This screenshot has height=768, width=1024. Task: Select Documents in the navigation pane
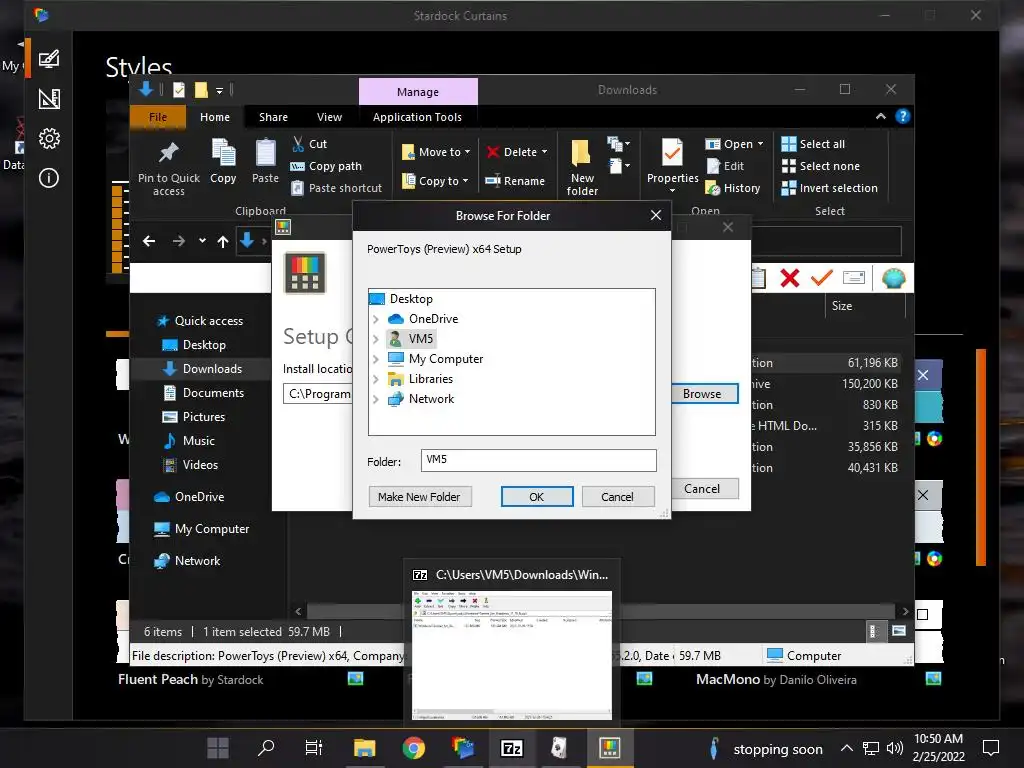pyautogui.click(x=204, y=392)
